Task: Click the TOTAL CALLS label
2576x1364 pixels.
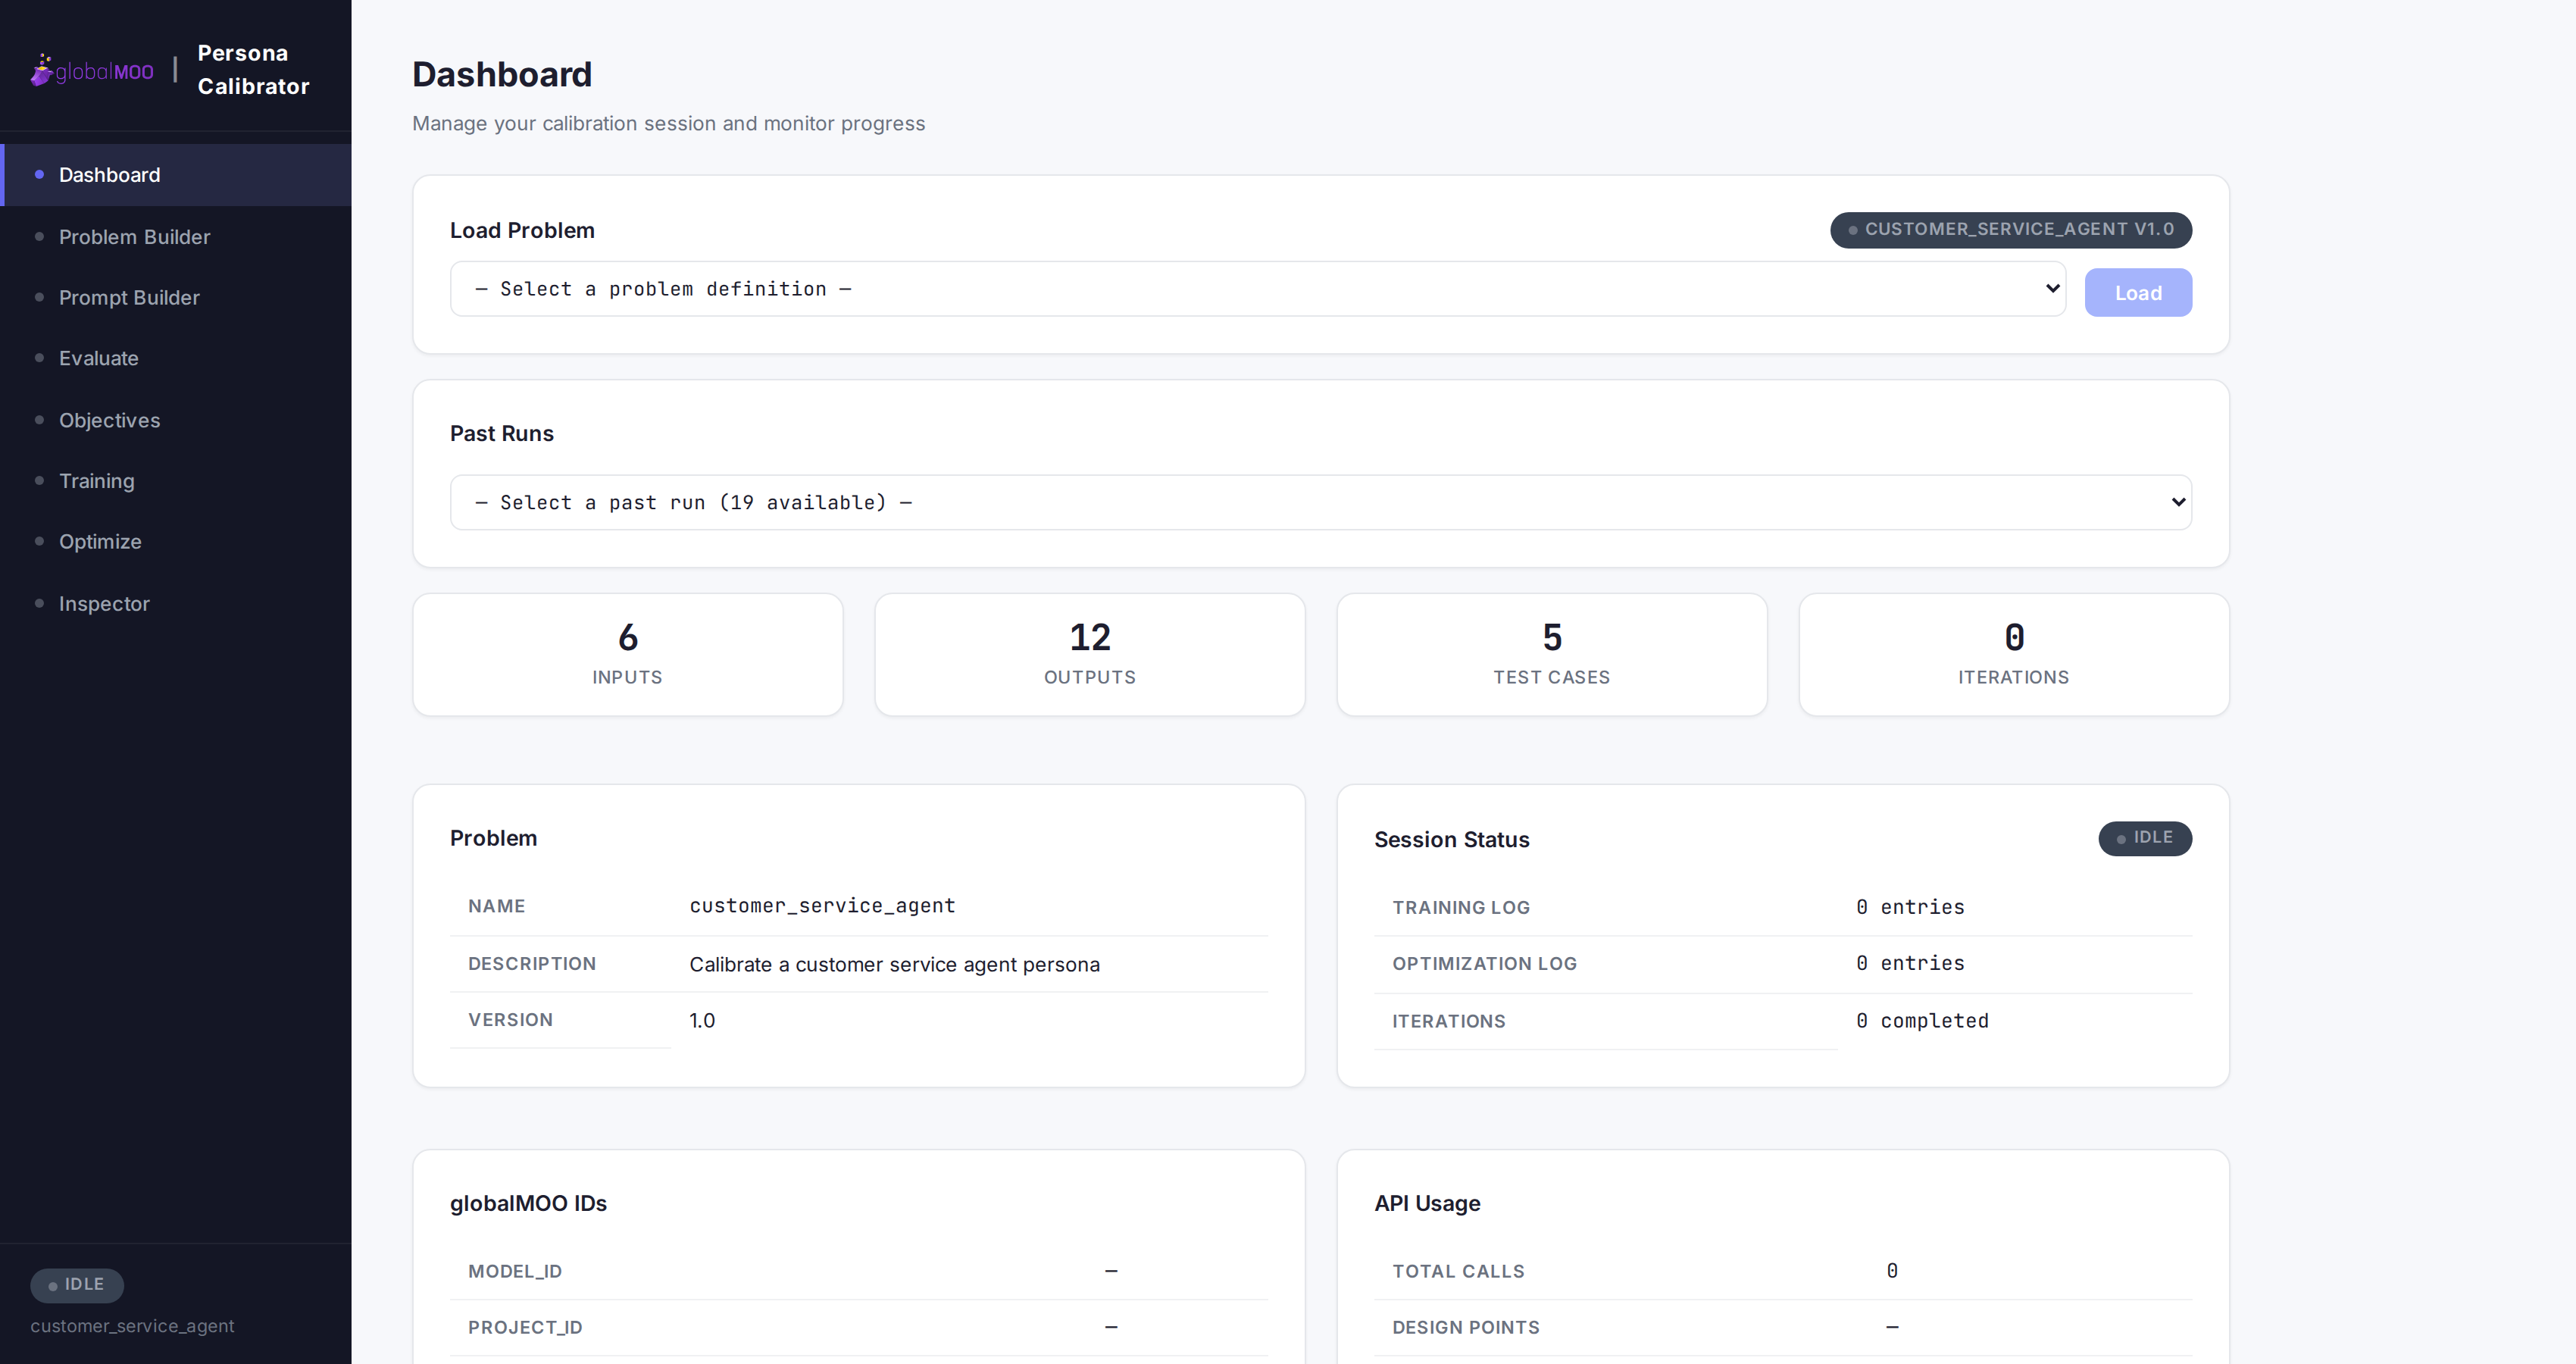Action: [x=1458, y=1271]
